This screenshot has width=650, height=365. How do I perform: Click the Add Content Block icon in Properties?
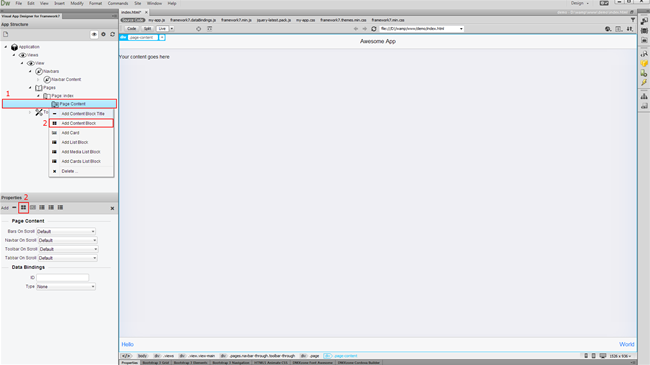coord(23,207)
